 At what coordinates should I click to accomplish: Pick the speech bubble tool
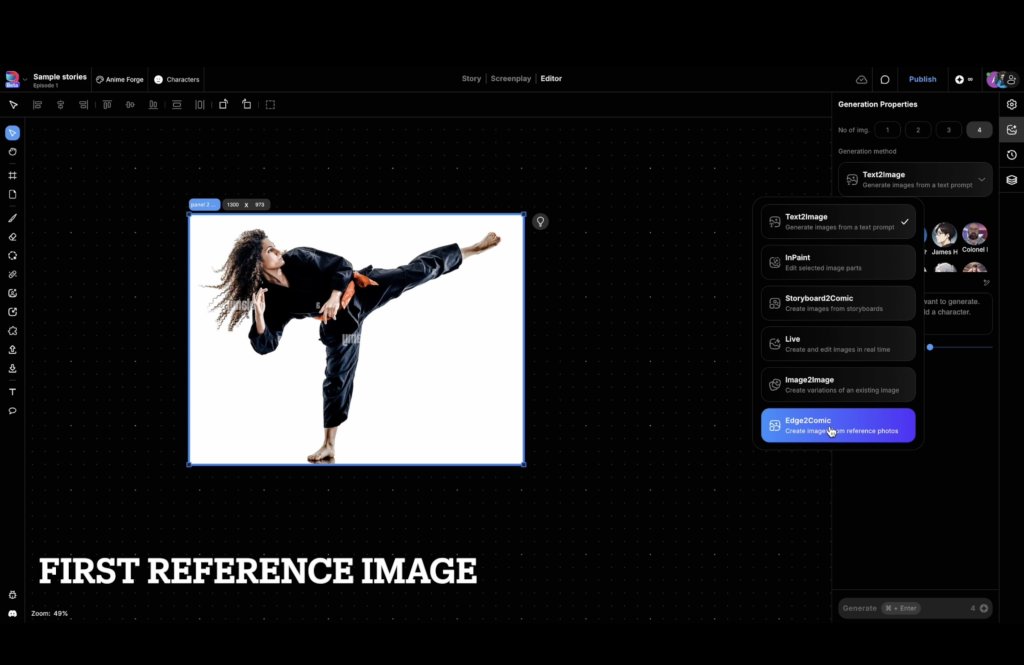(x=13, y=411)
